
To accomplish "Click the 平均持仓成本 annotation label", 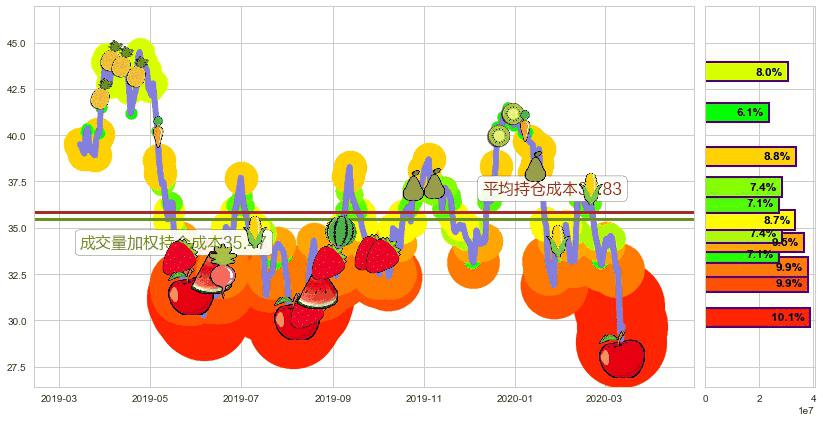I will (x=552, y=188).
